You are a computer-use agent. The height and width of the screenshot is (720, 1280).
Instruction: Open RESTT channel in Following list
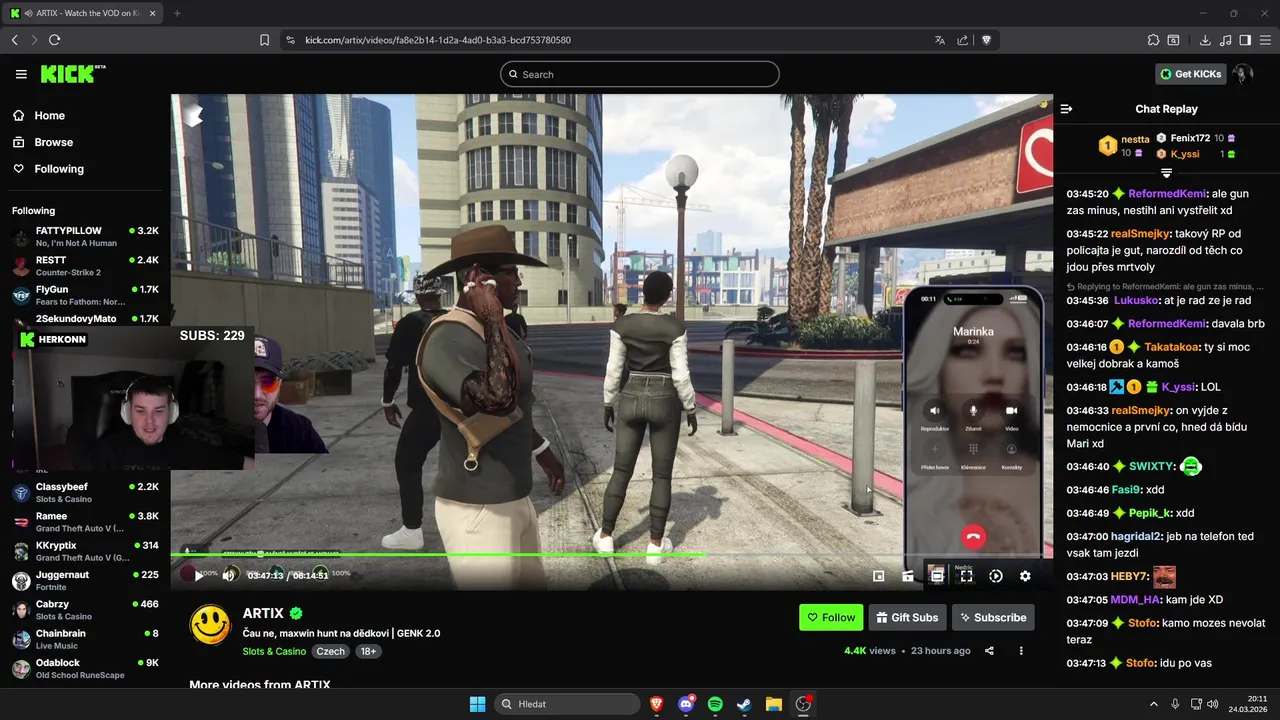click(x=85, y=265)
